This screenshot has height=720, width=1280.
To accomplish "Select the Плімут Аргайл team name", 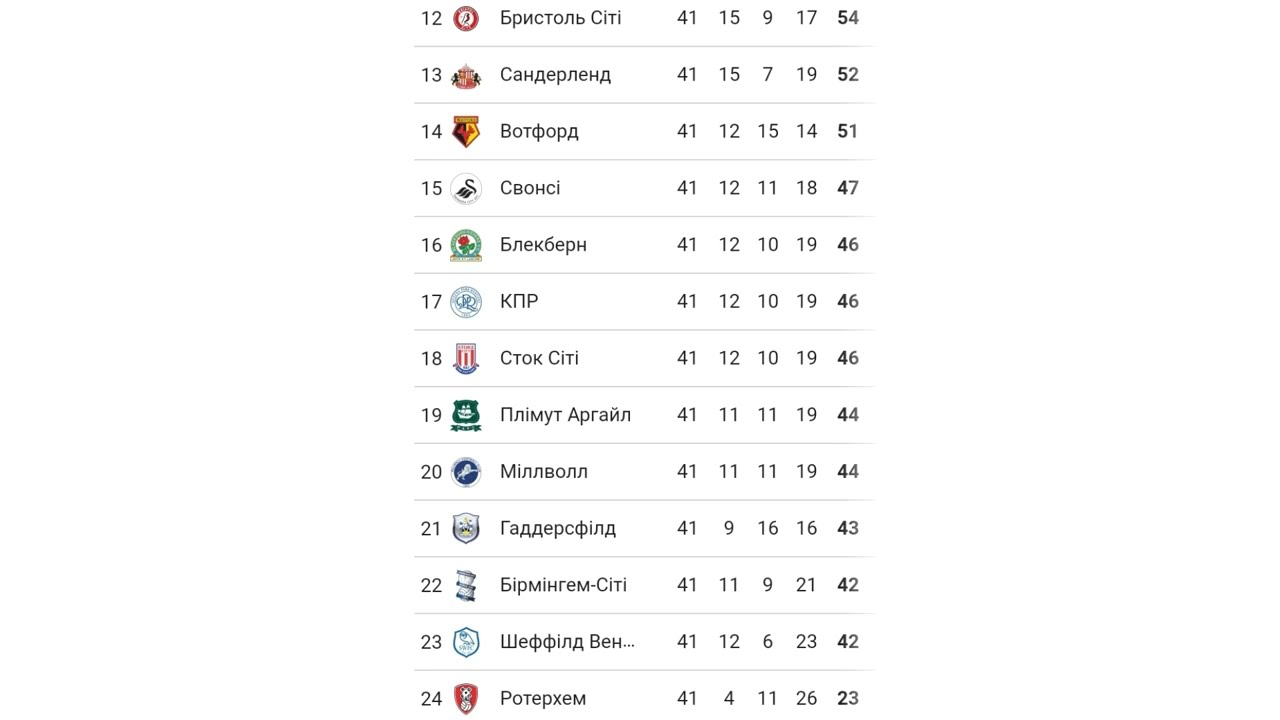I will coord(565,415).
